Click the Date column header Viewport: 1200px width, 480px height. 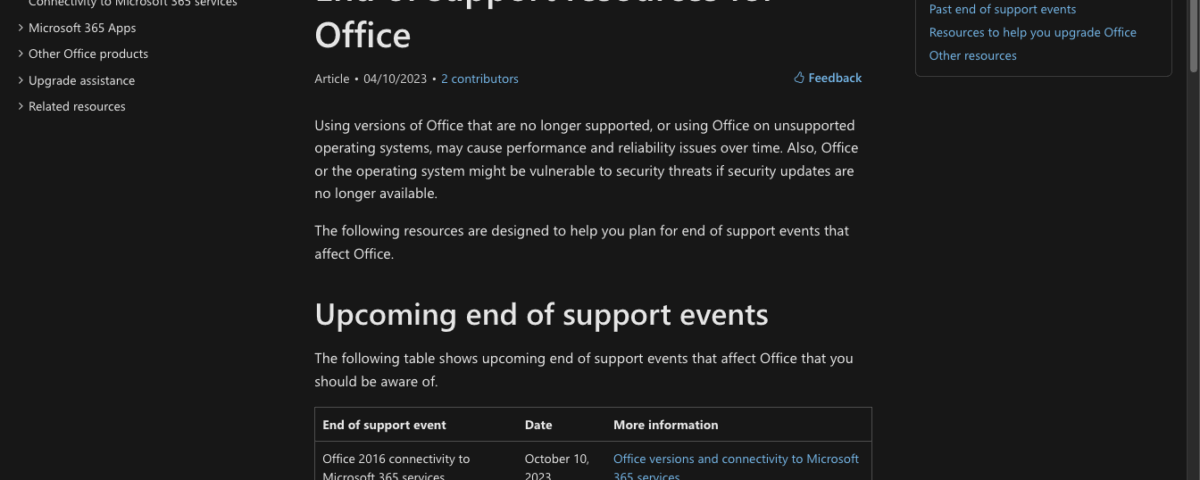point(538,425)
